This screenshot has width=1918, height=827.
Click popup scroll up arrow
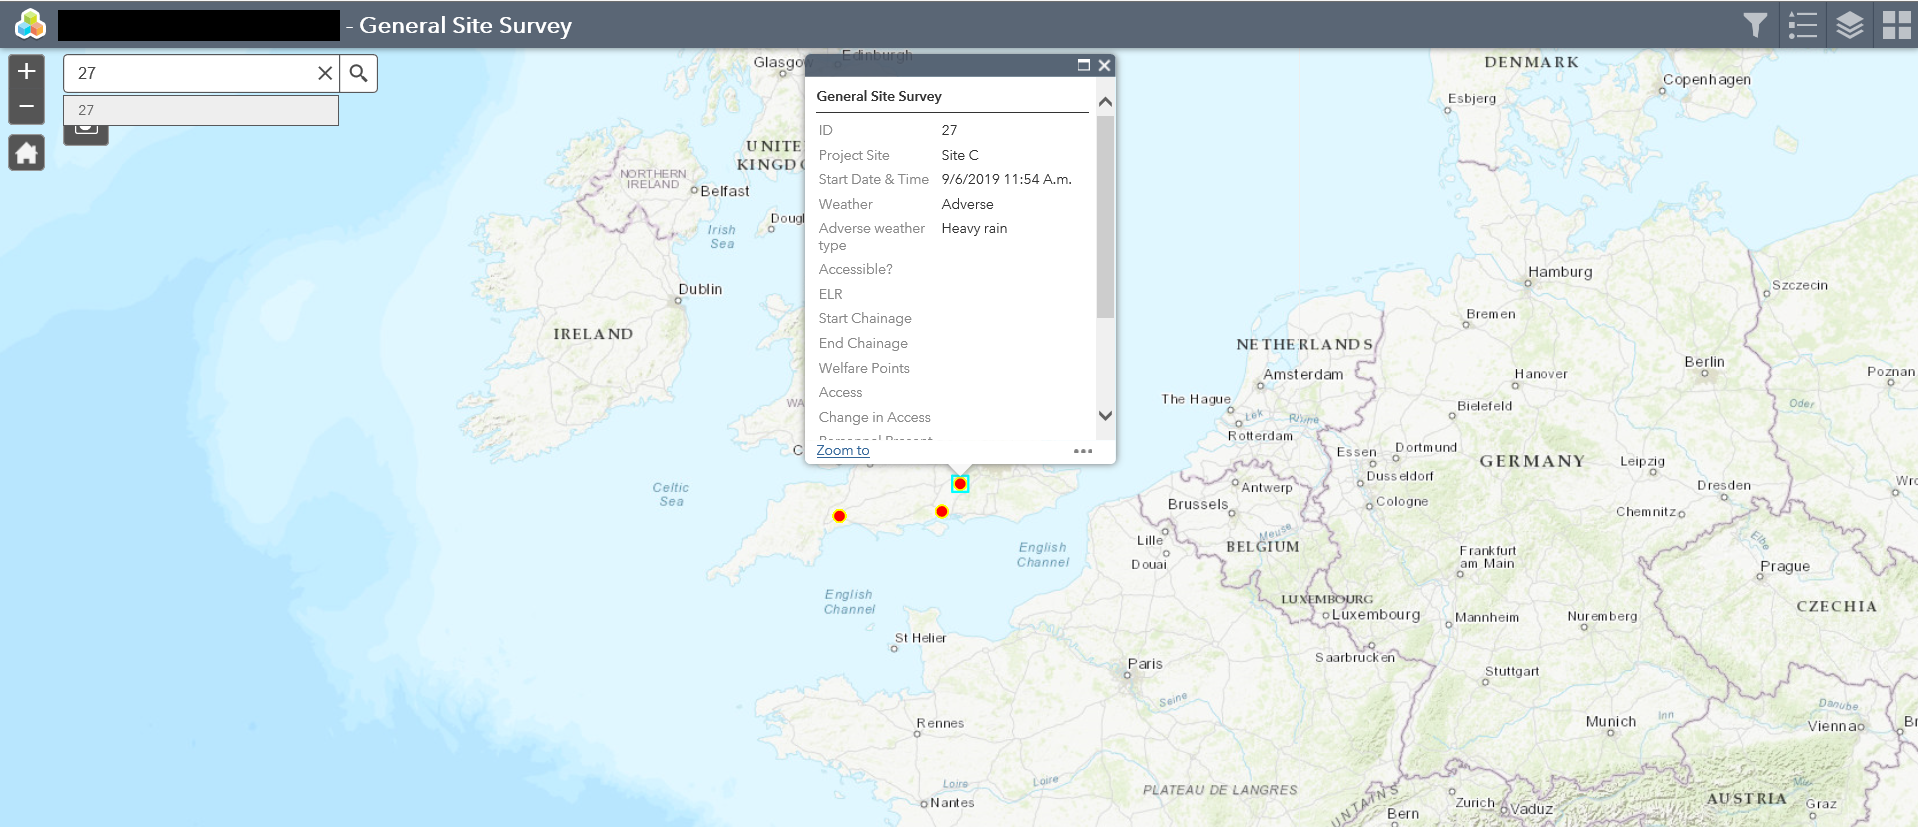(1105, 102)
